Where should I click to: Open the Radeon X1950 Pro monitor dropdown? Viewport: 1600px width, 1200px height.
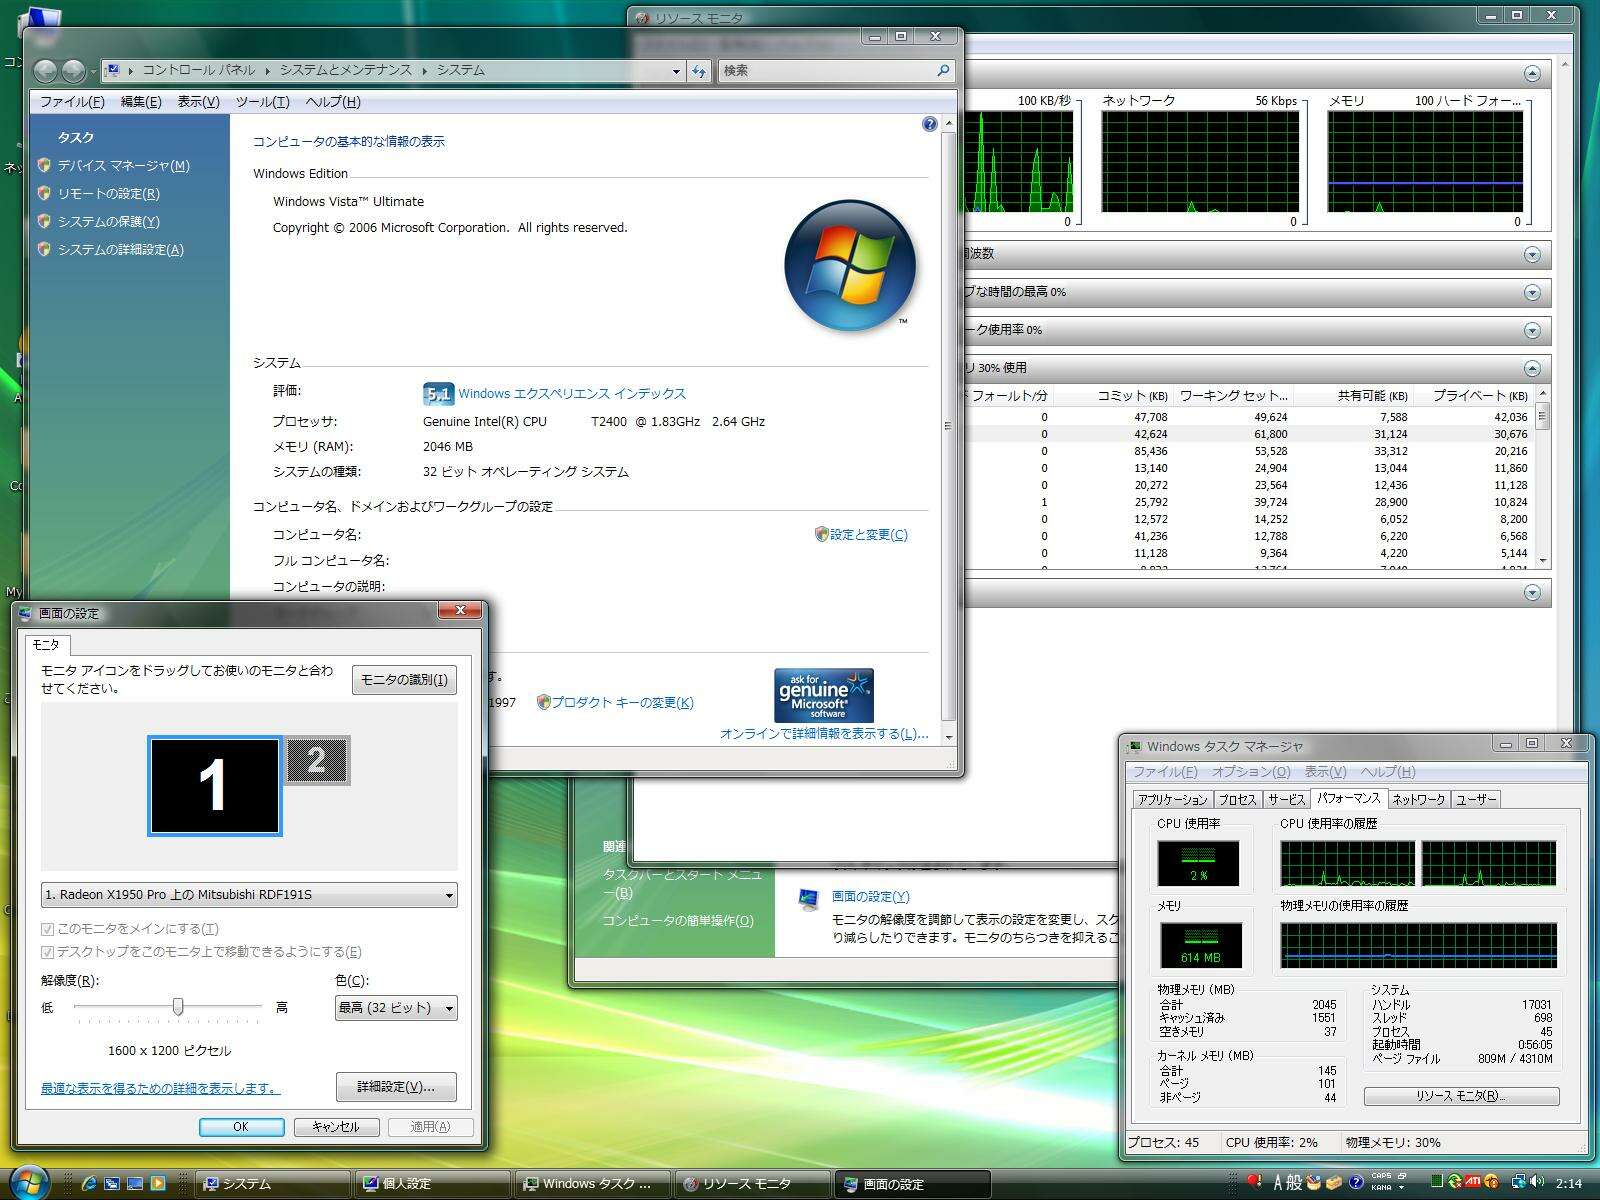click(x=249, y=895)
